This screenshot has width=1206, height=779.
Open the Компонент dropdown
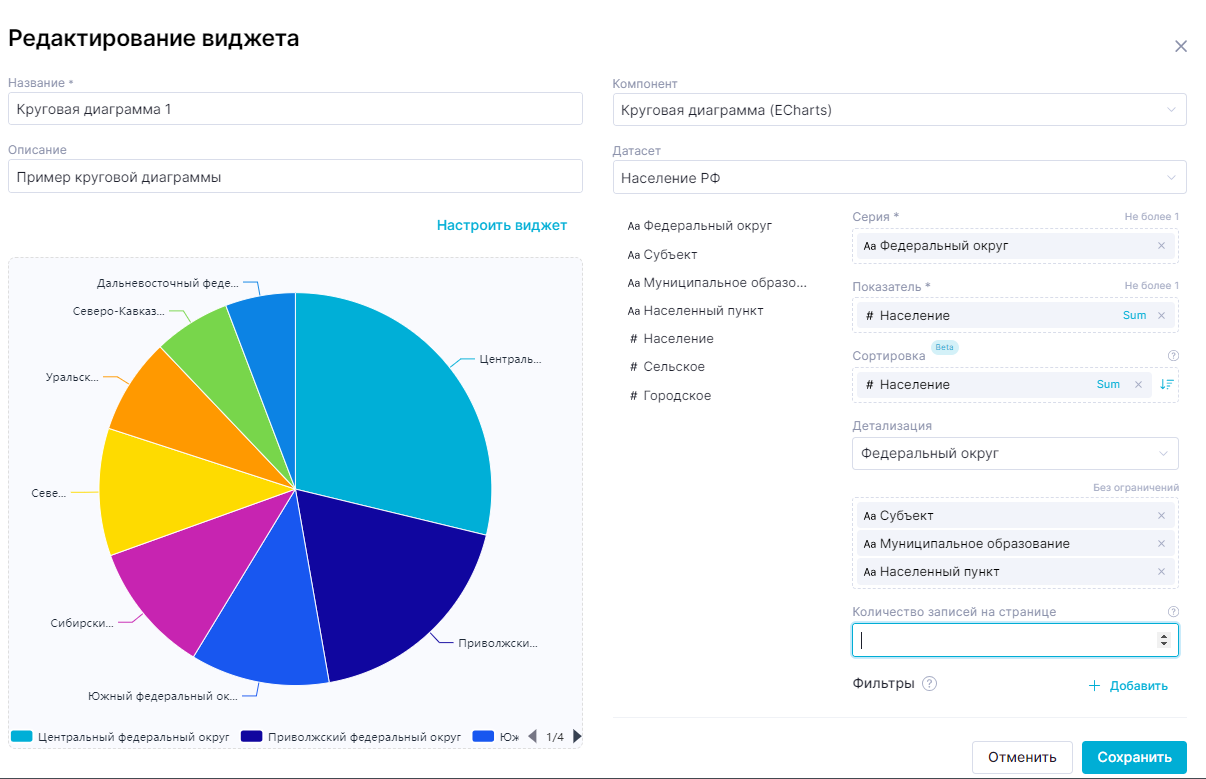click(898, 110)
